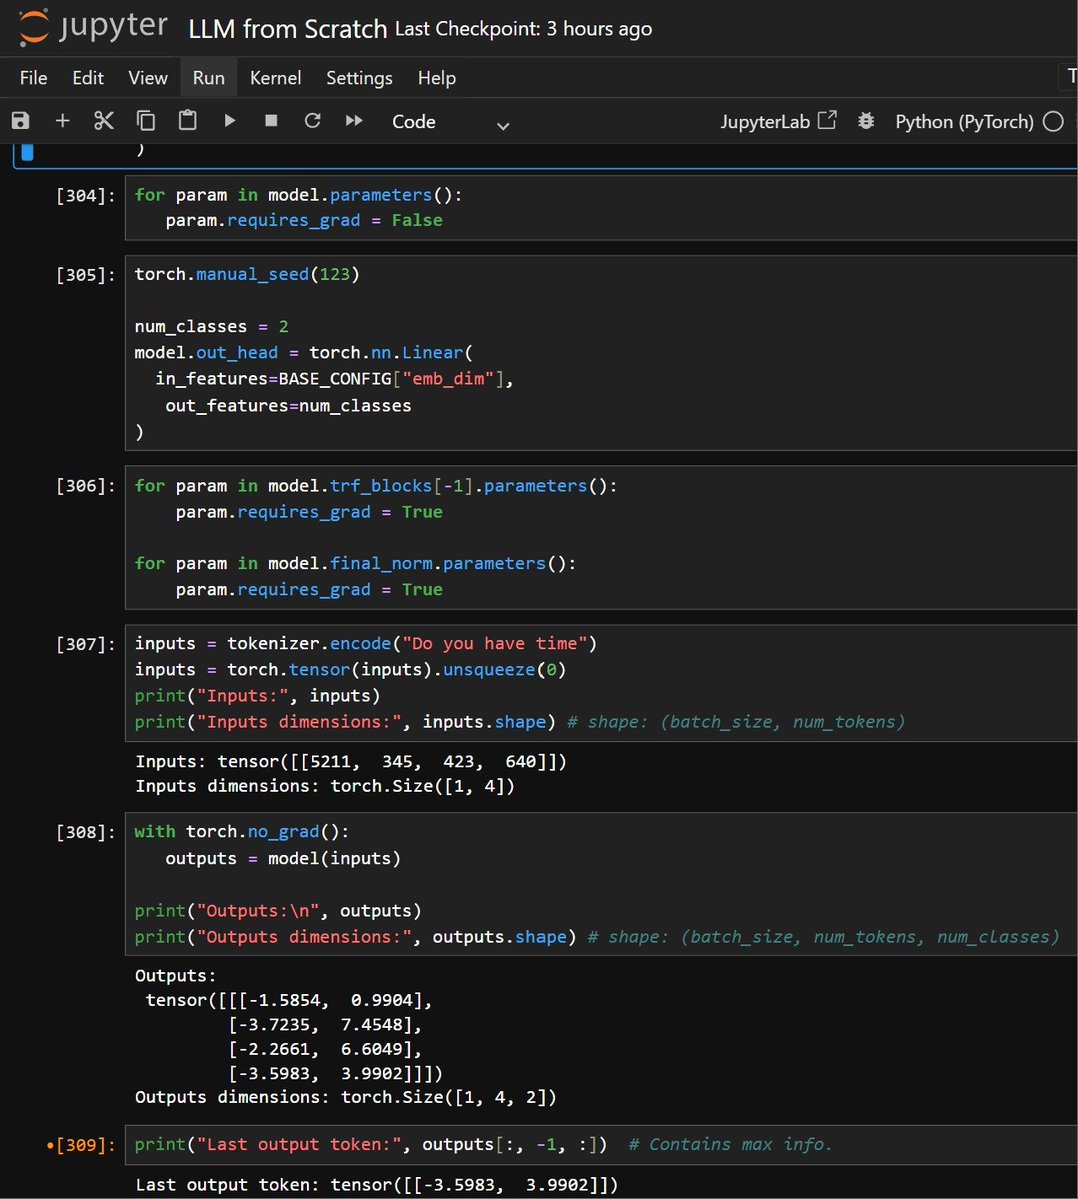
Task: Cut the selected cell with the scissors icon
Action: pyautogui.click(x=104, y=121)
